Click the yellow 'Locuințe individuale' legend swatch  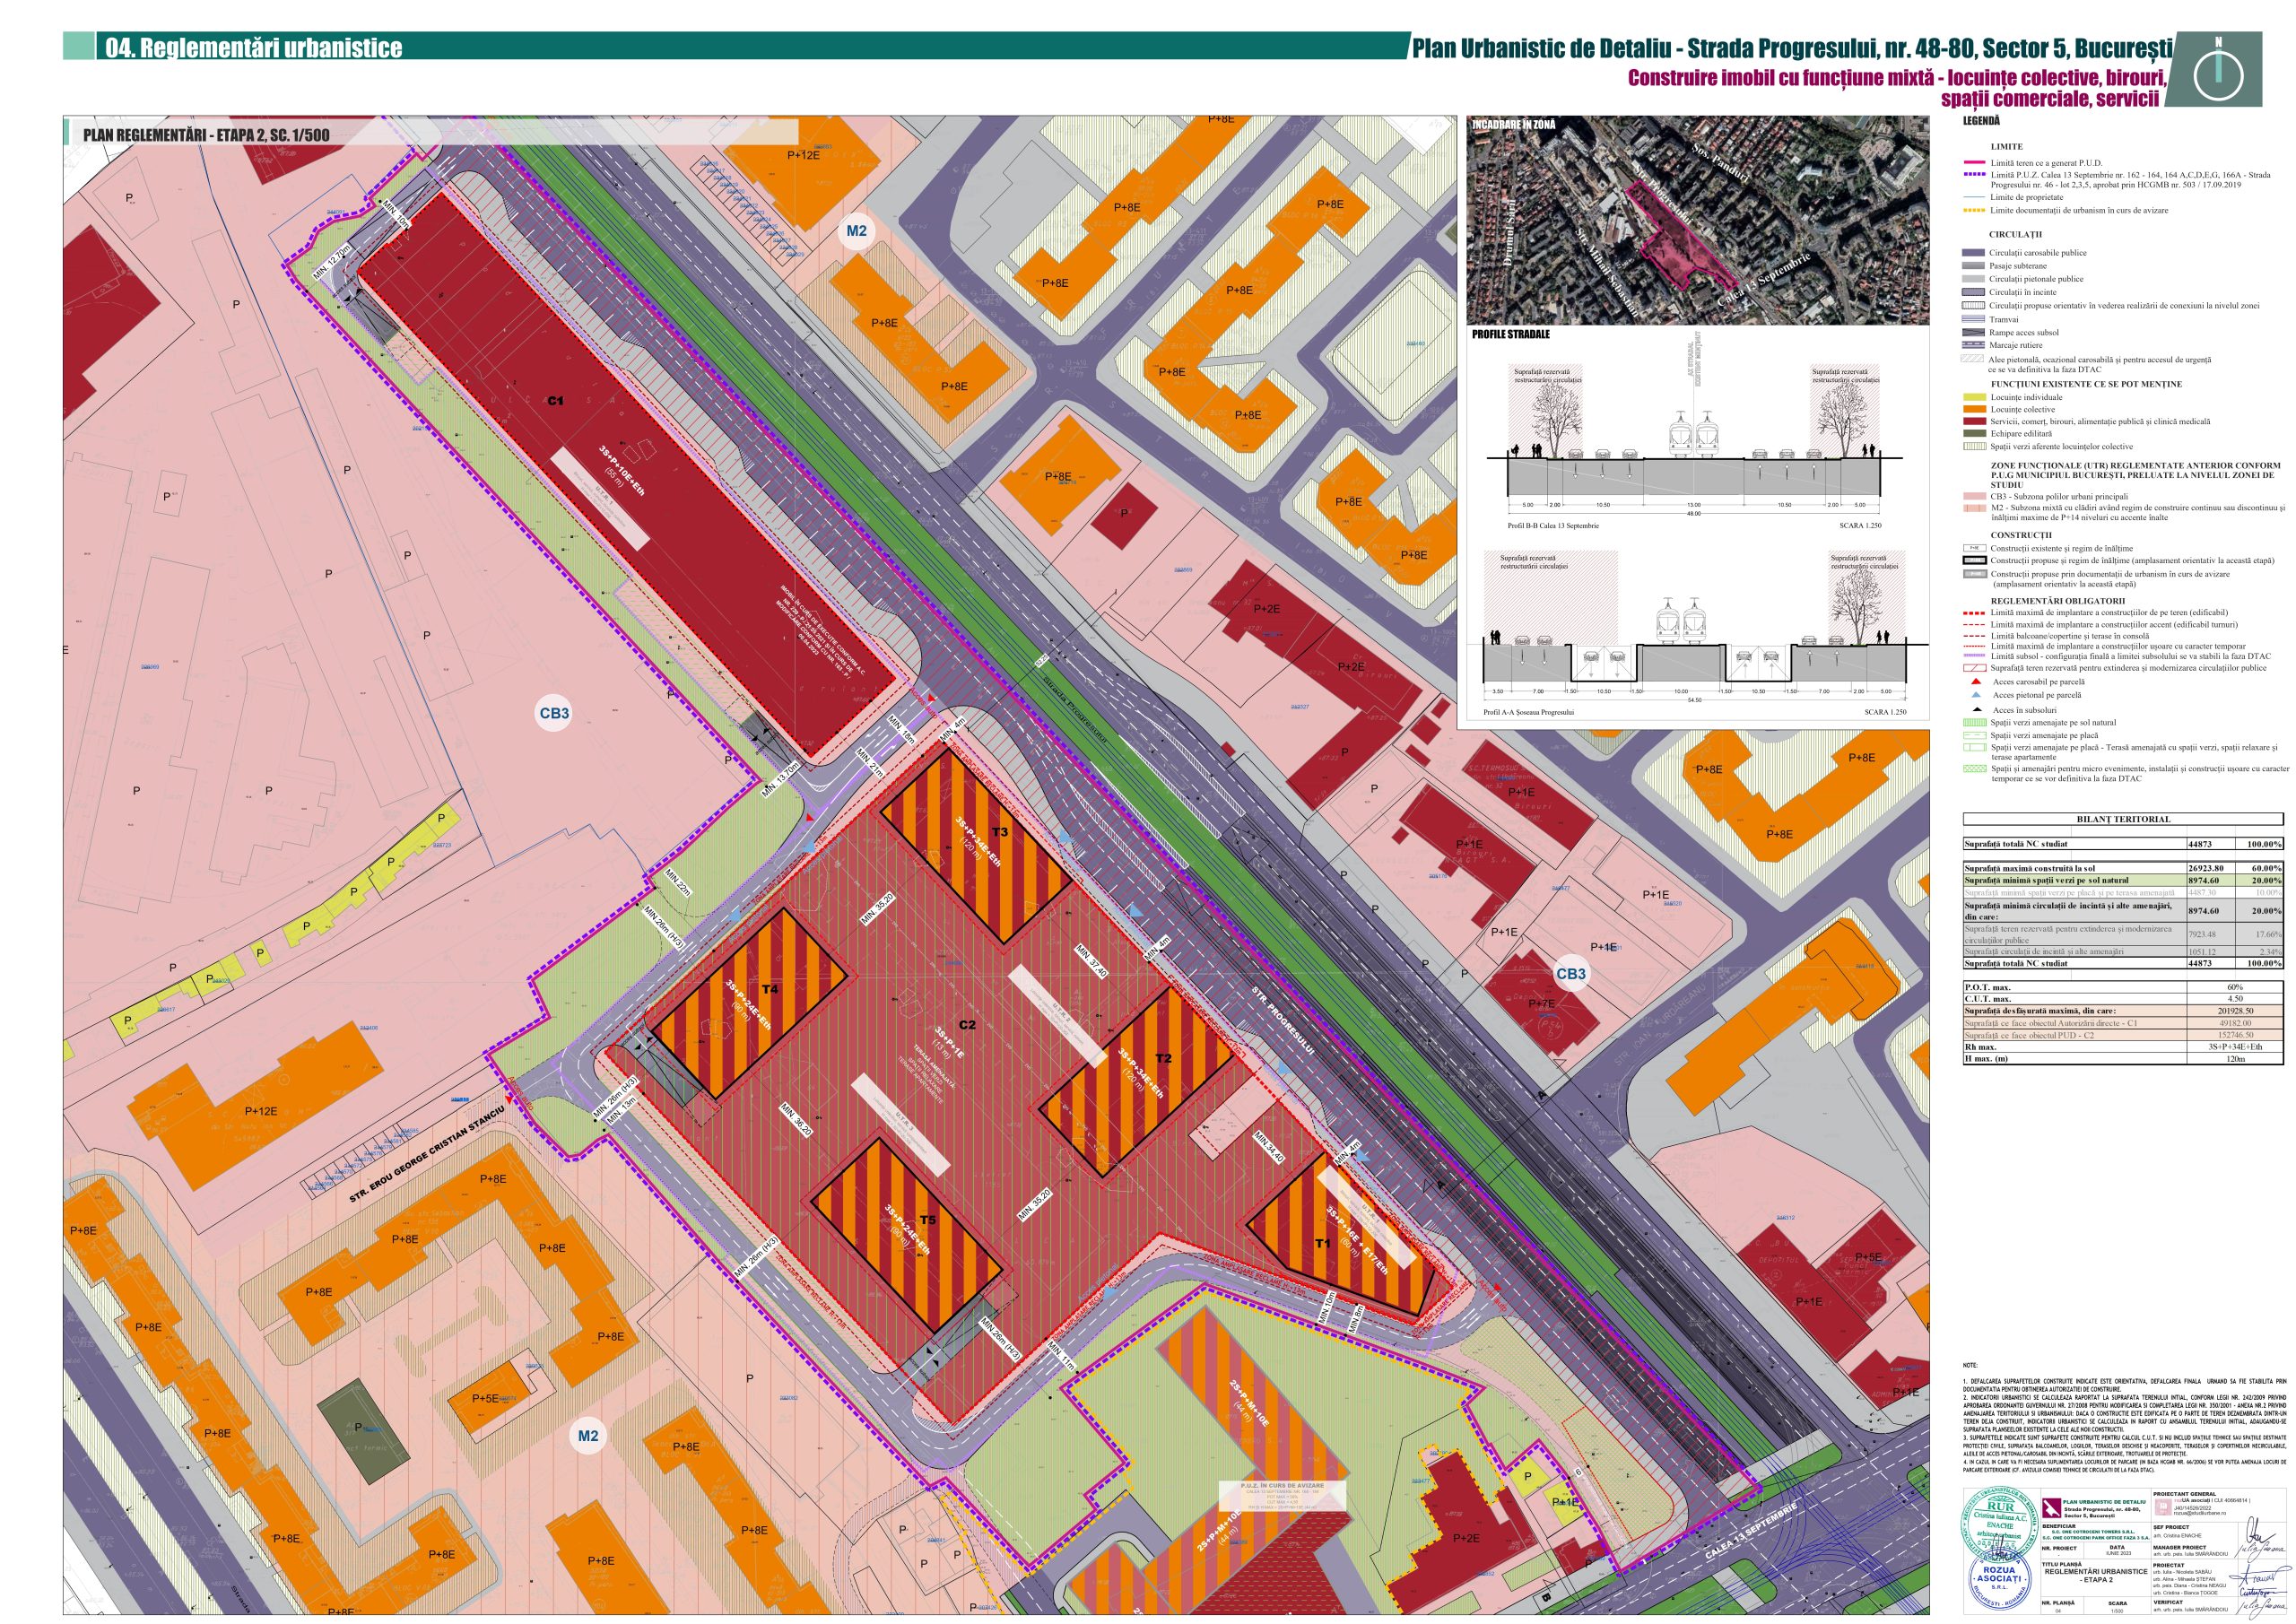pyautogui.click(x=1973, y=397)
